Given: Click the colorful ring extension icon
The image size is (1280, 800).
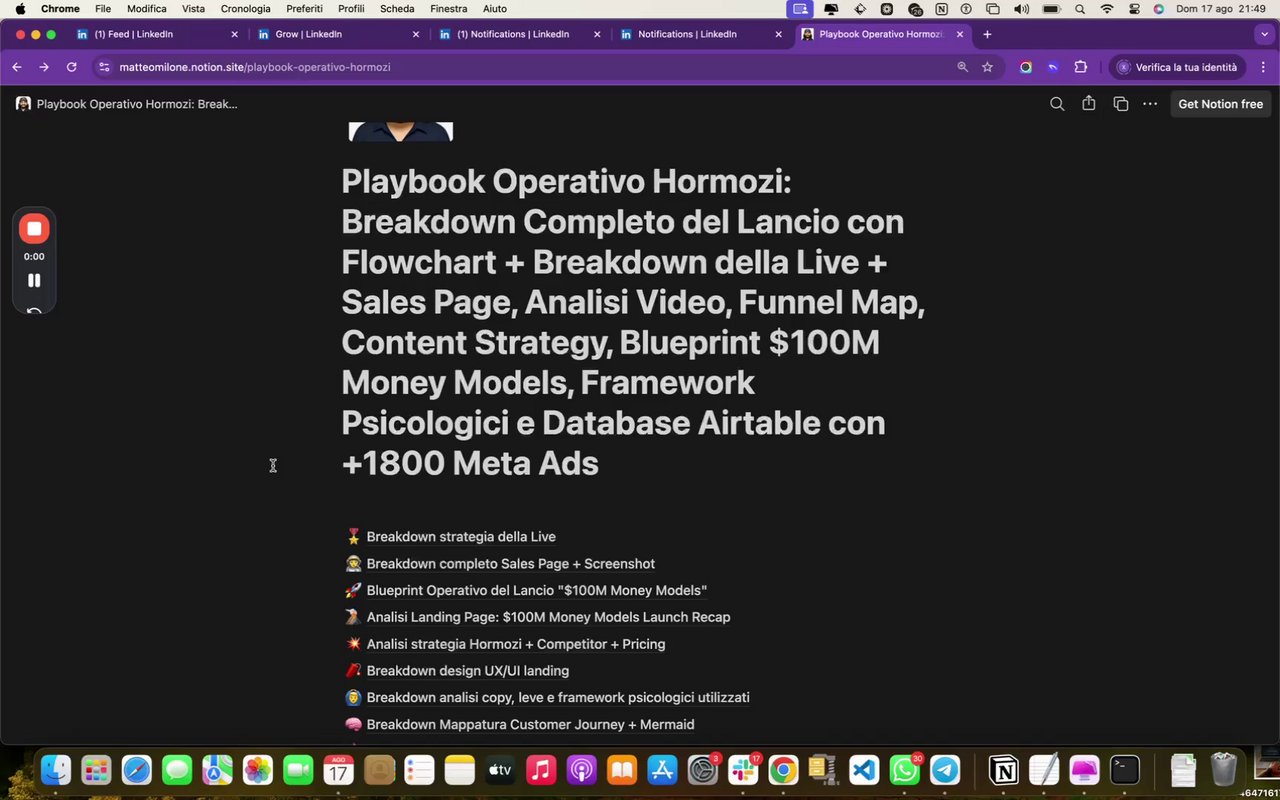Looking at the screenshot, I should point(1025,67).
